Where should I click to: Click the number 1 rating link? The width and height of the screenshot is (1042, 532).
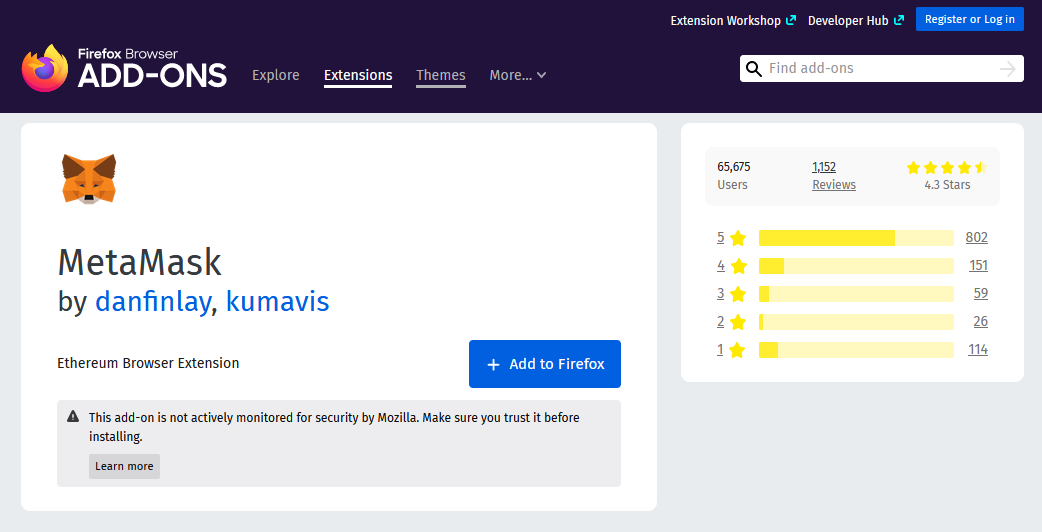click(x=720, y=349)
